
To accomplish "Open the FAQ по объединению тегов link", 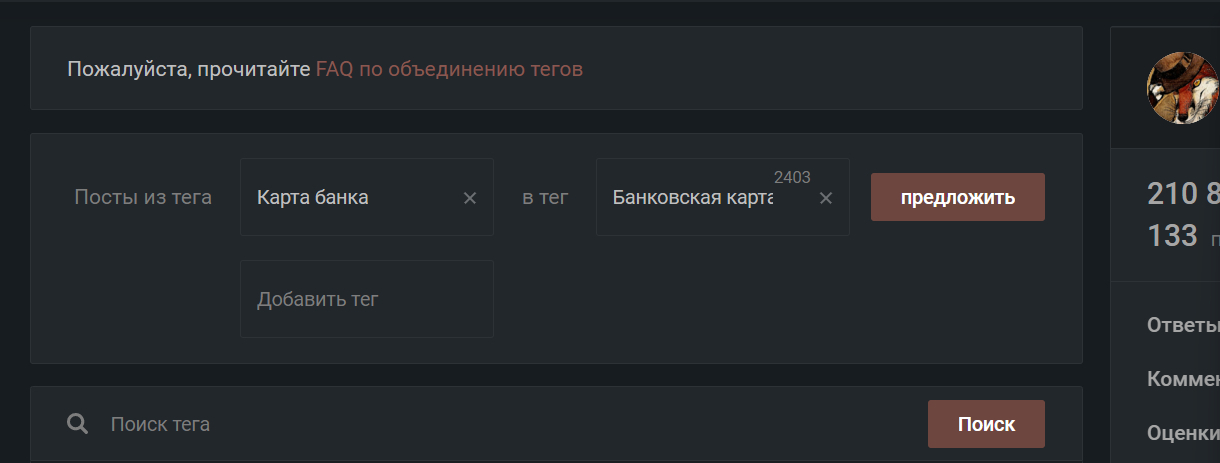I will tap(449, 69).
